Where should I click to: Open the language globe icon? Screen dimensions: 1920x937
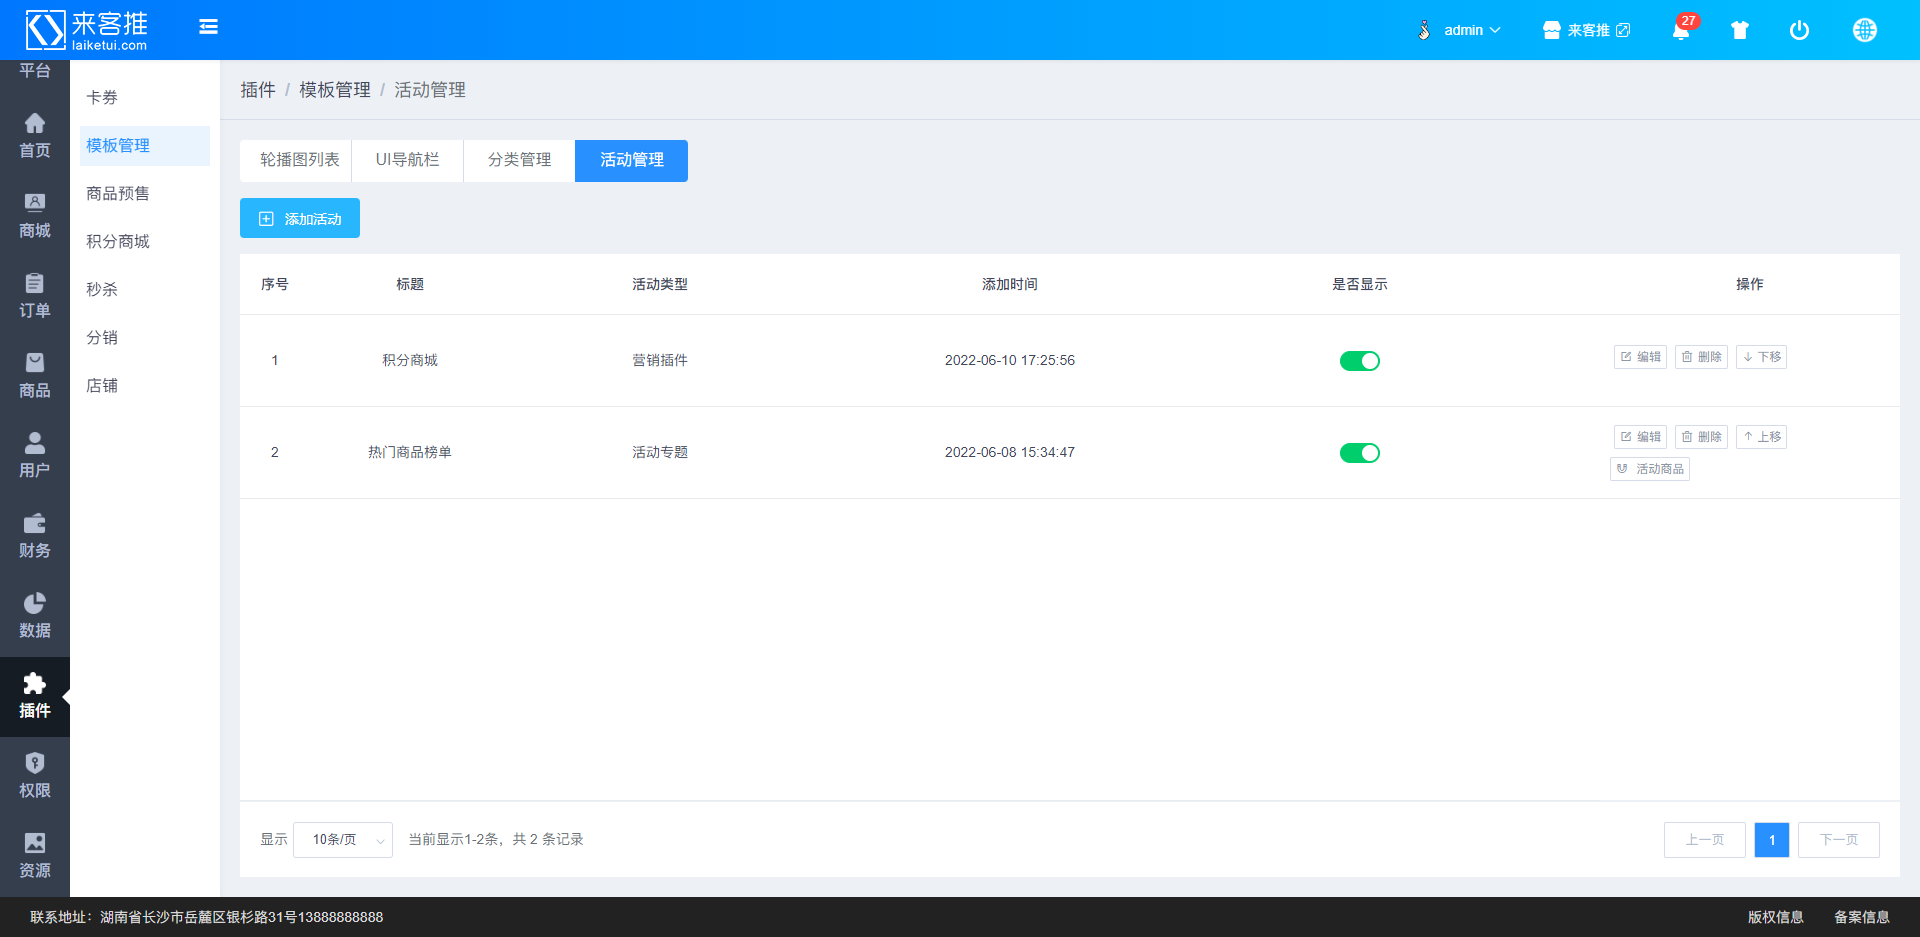click(x=1864, y=30)
